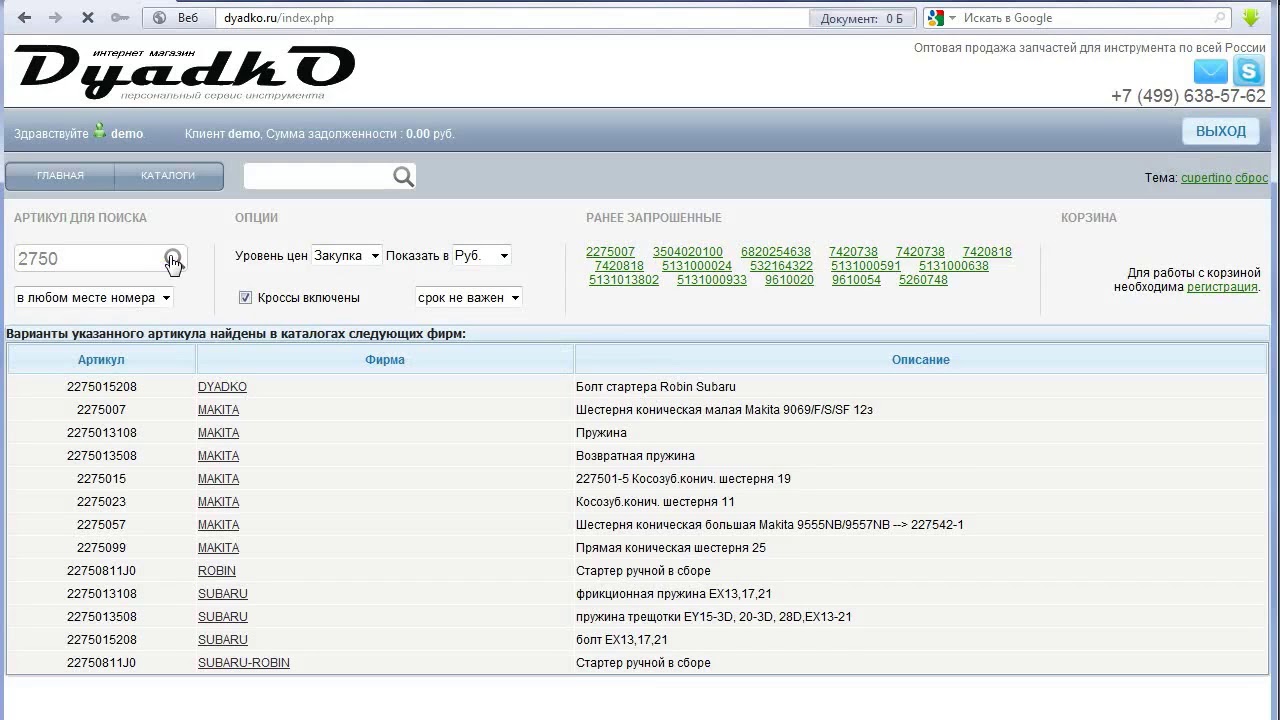Open Google search engine icon dropdown
Screen dimensions: 1280x720
[x=942, y=18]
